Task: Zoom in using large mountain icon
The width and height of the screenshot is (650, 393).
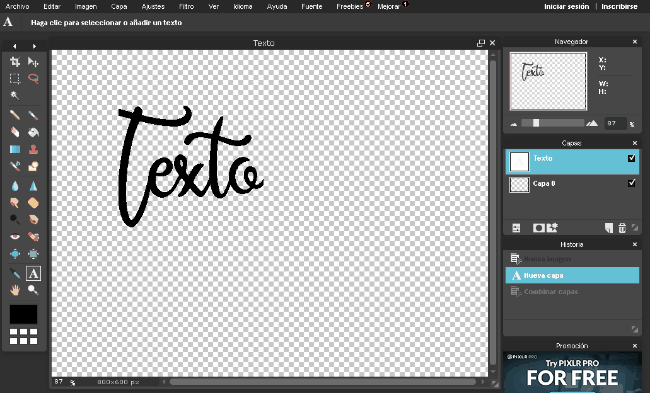Action: point(592,123)
